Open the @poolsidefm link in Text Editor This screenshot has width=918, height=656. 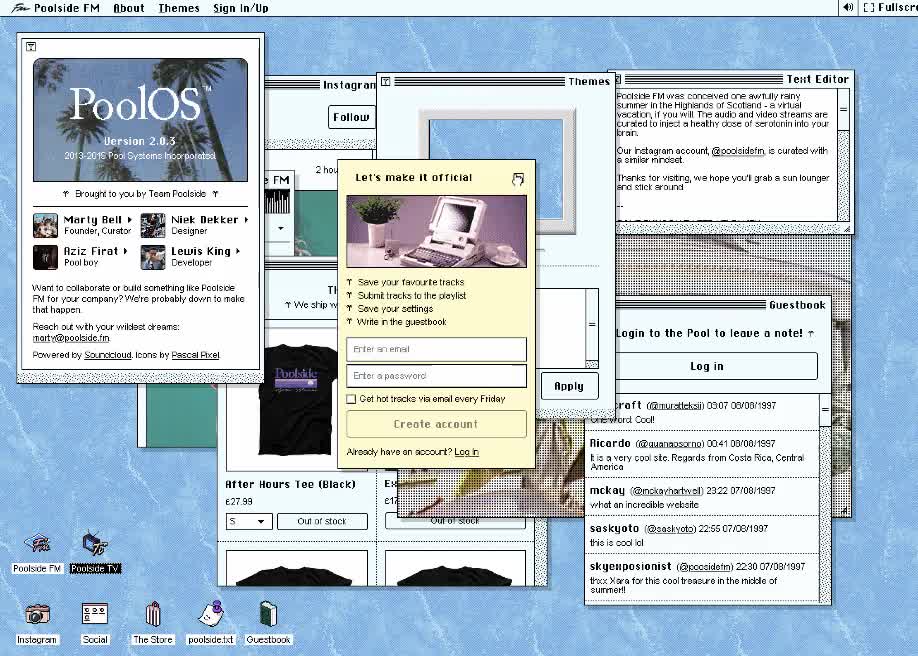coord(738,151)
